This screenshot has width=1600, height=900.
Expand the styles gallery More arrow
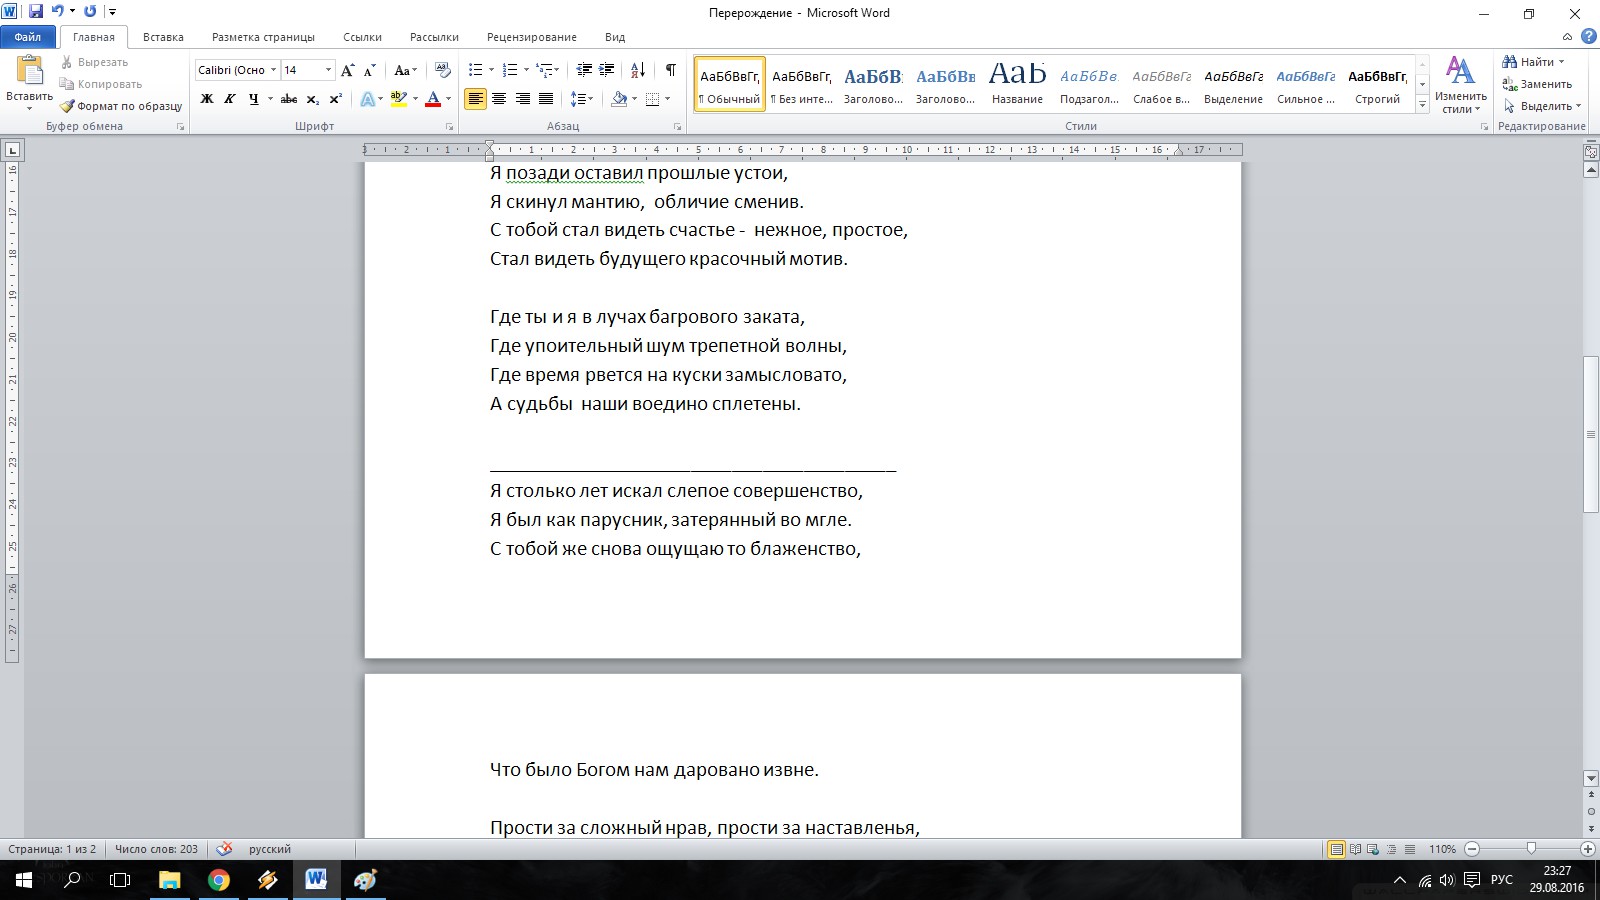point(1422,105)
